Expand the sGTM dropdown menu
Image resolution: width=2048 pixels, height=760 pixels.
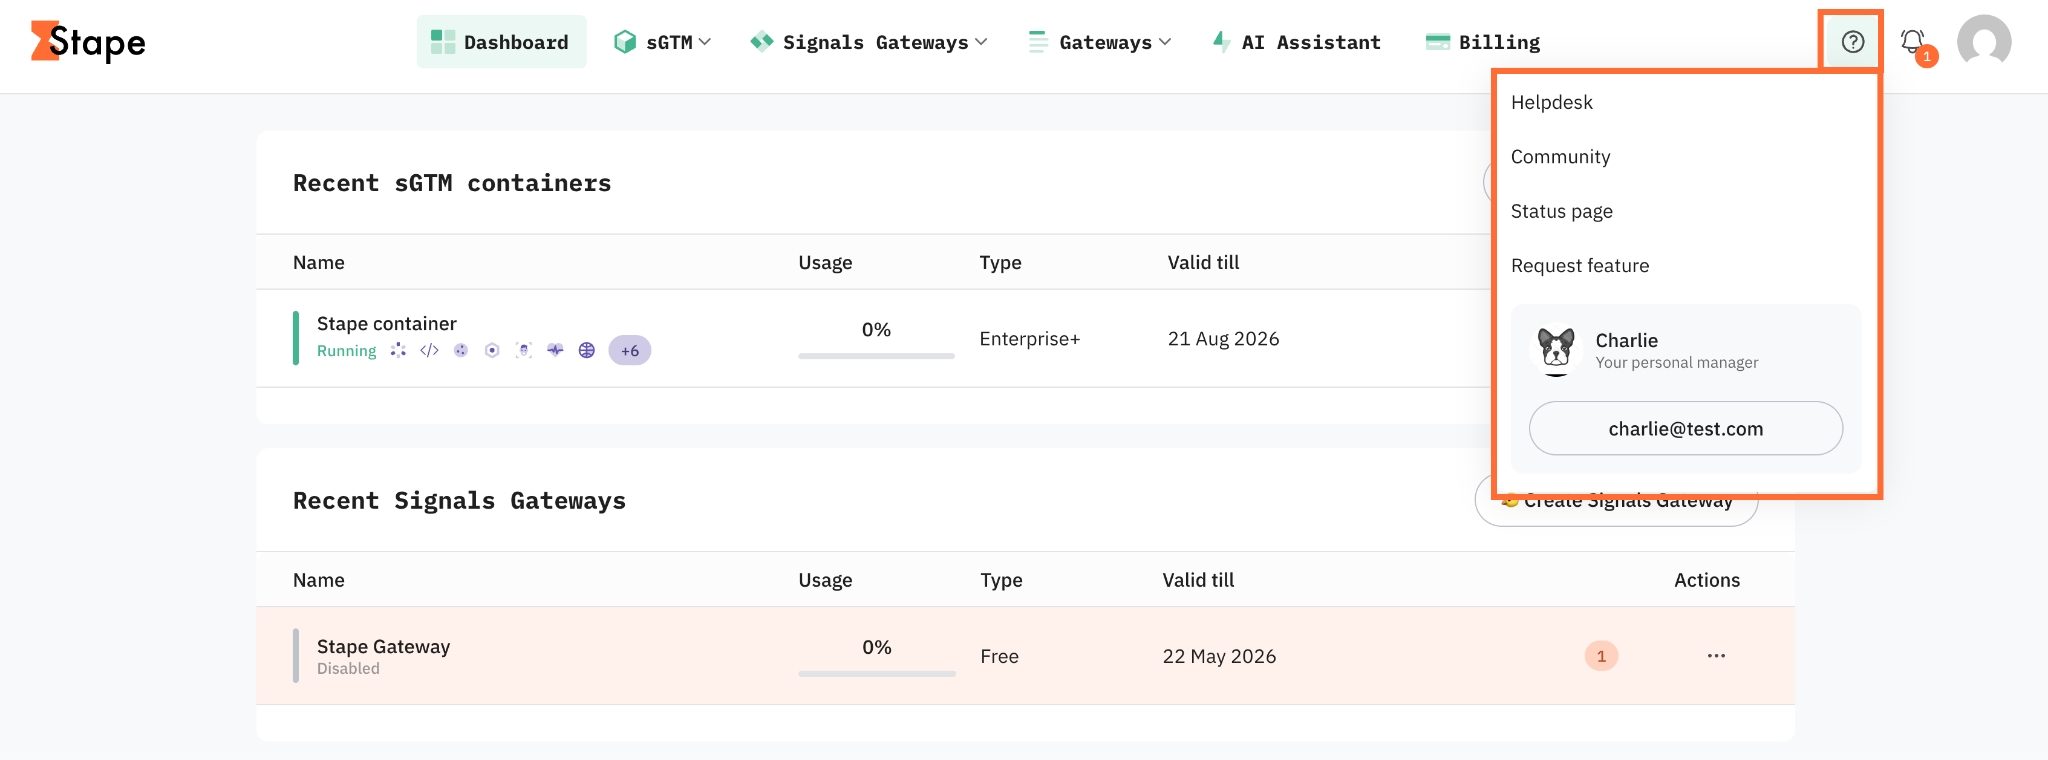663,42
